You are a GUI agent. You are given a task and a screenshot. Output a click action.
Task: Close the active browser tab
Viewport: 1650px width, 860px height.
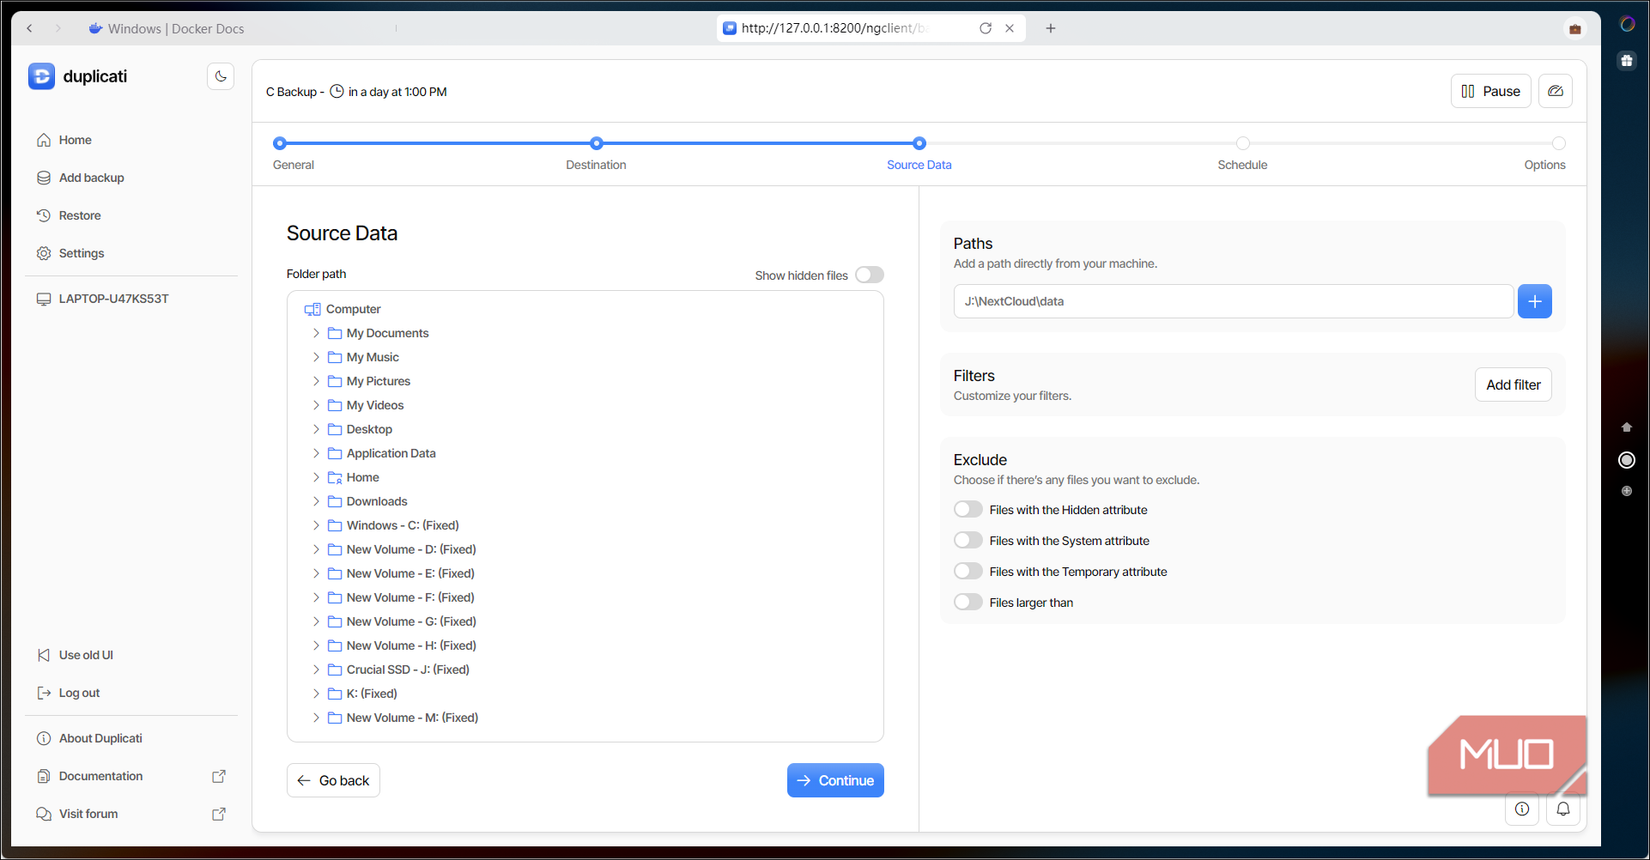[x=1010, y=28]
